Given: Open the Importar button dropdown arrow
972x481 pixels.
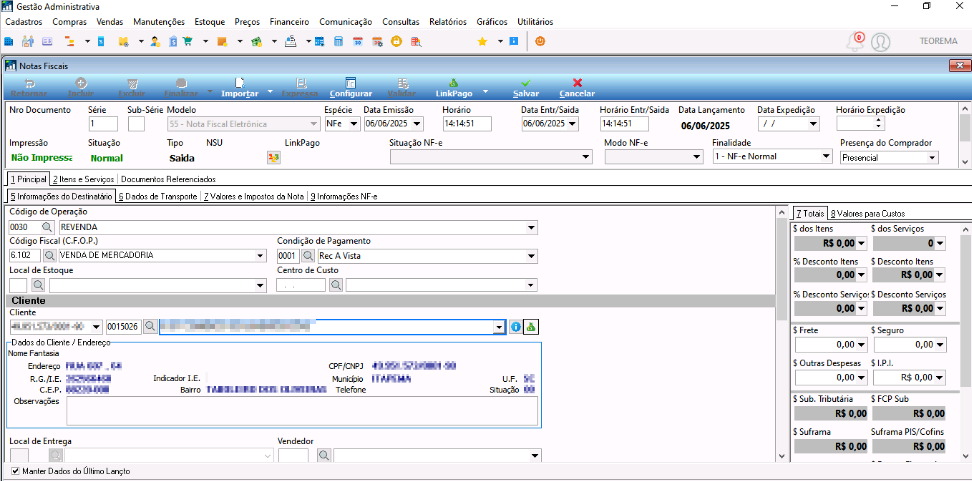Looking at the screenshot, I should pos(270,91).
